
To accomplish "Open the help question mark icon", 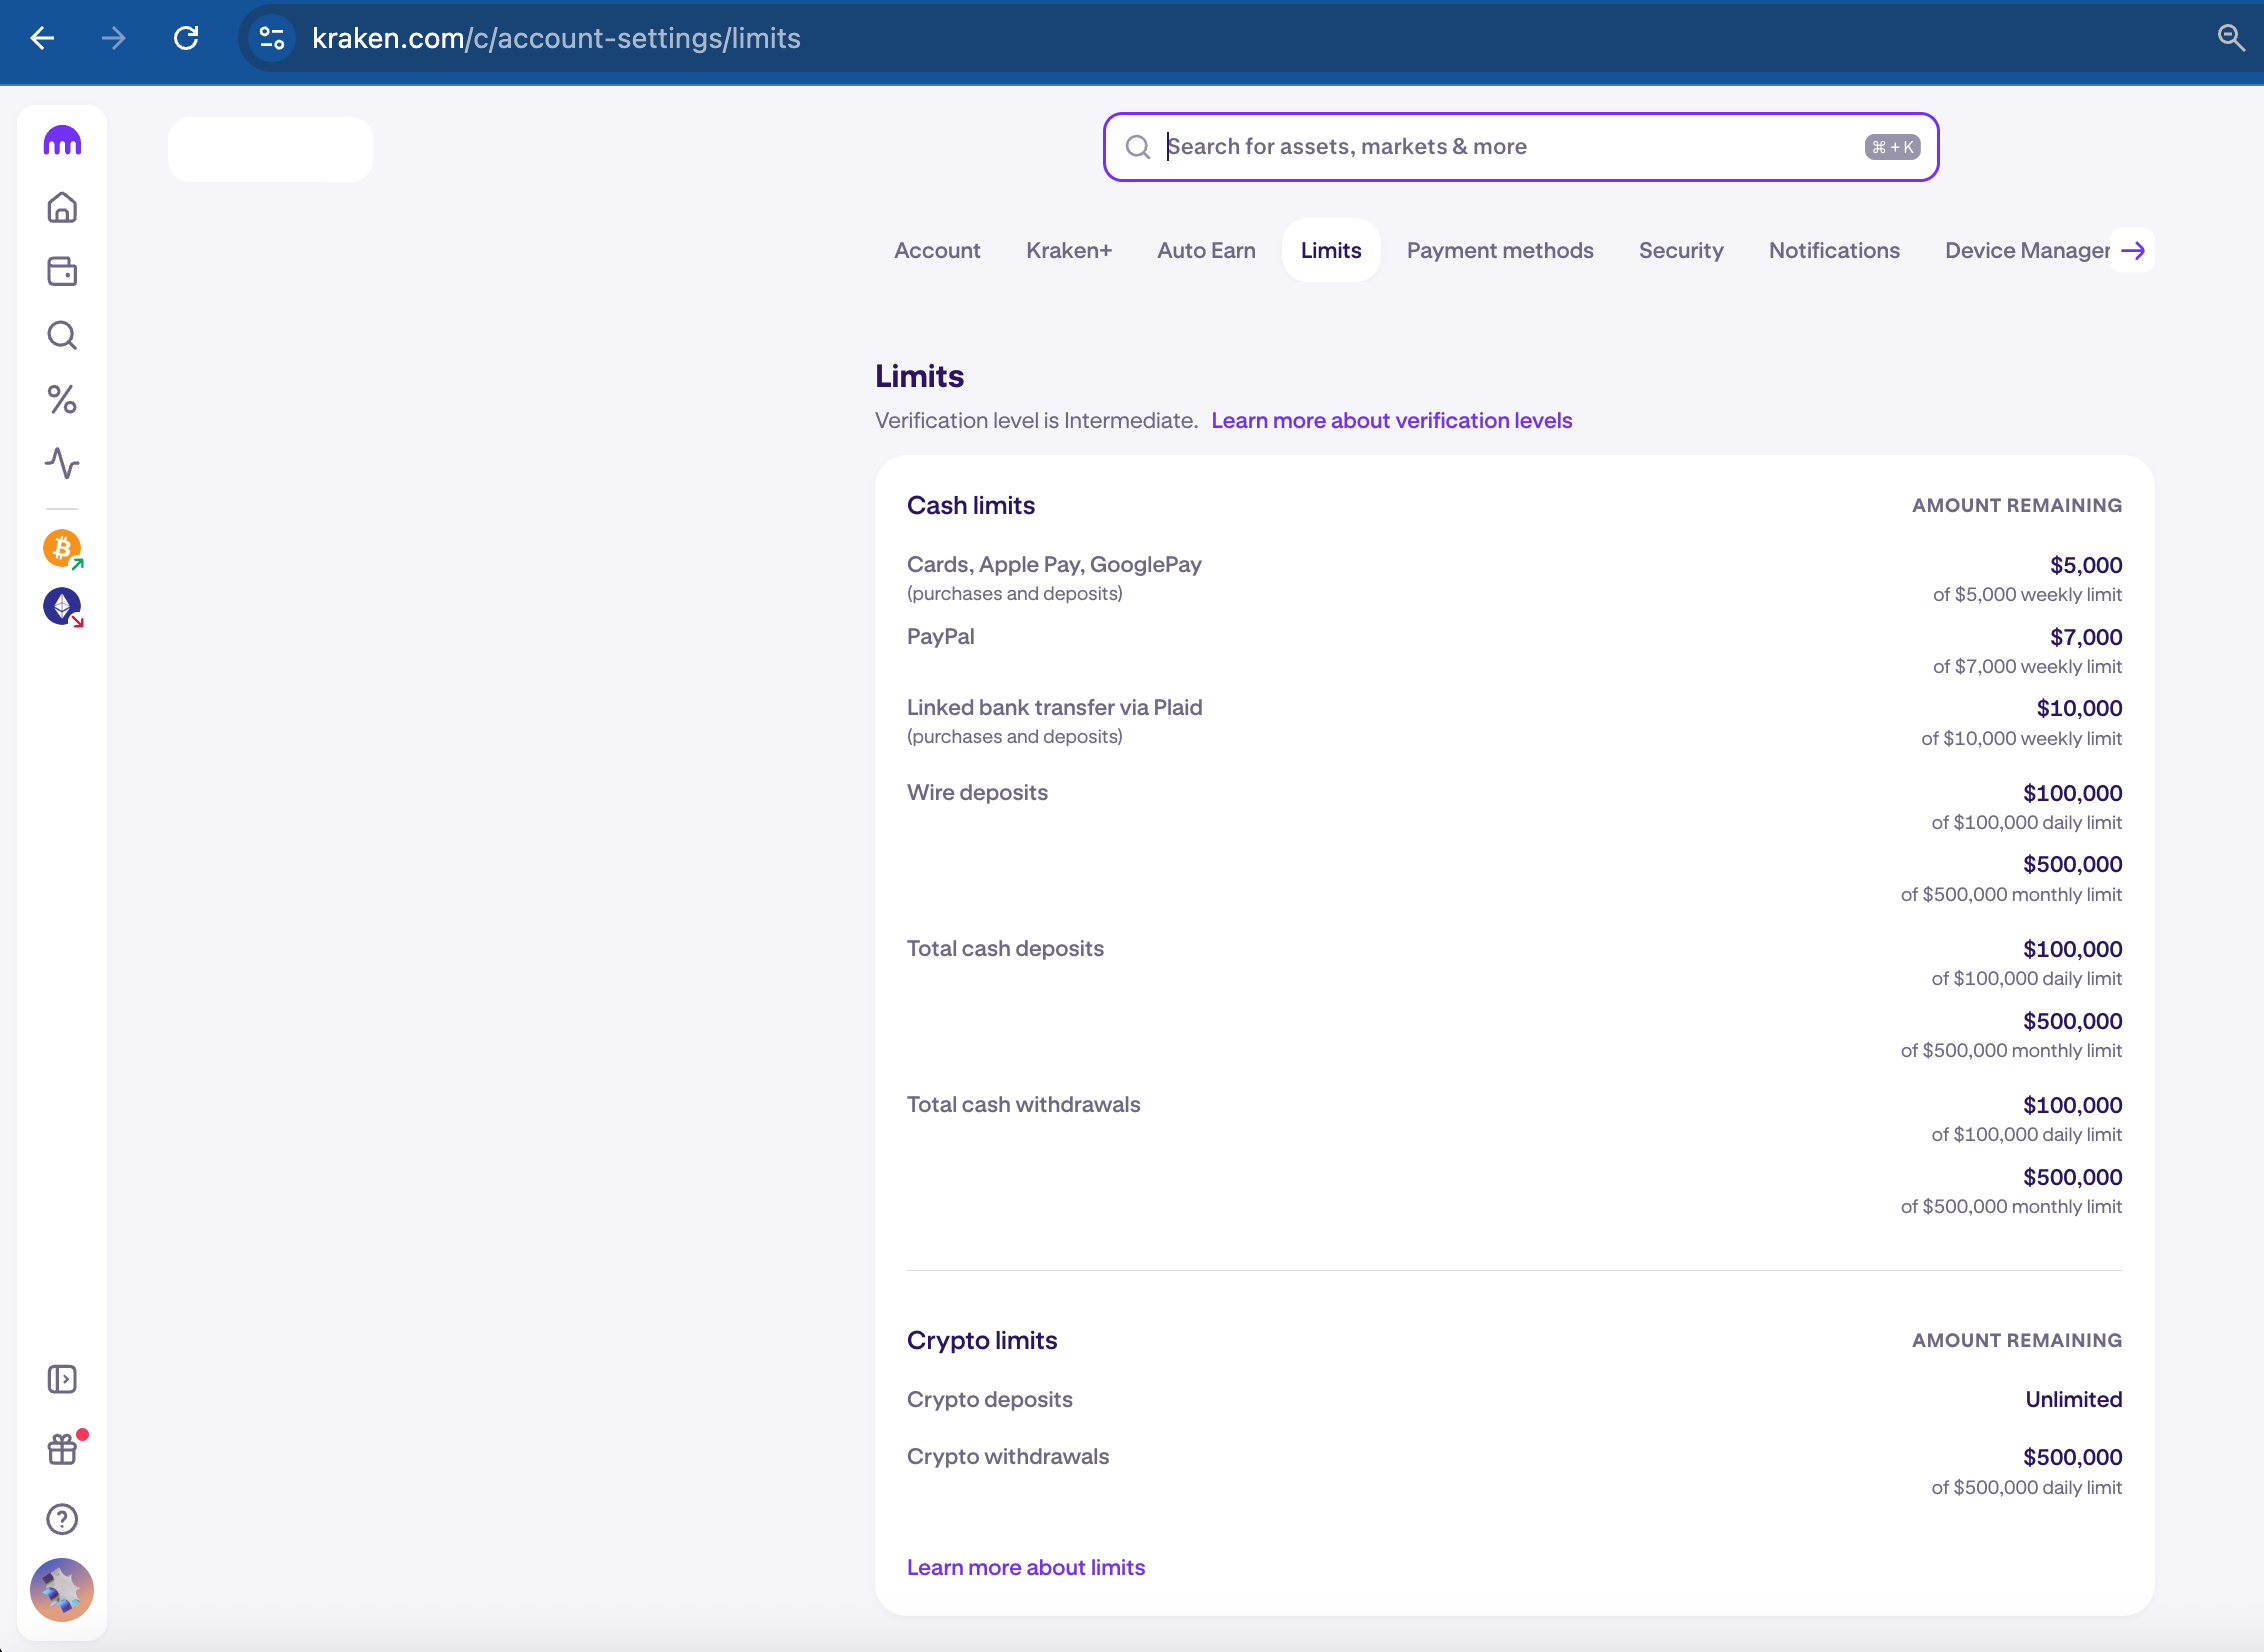I will (62, 1520).
